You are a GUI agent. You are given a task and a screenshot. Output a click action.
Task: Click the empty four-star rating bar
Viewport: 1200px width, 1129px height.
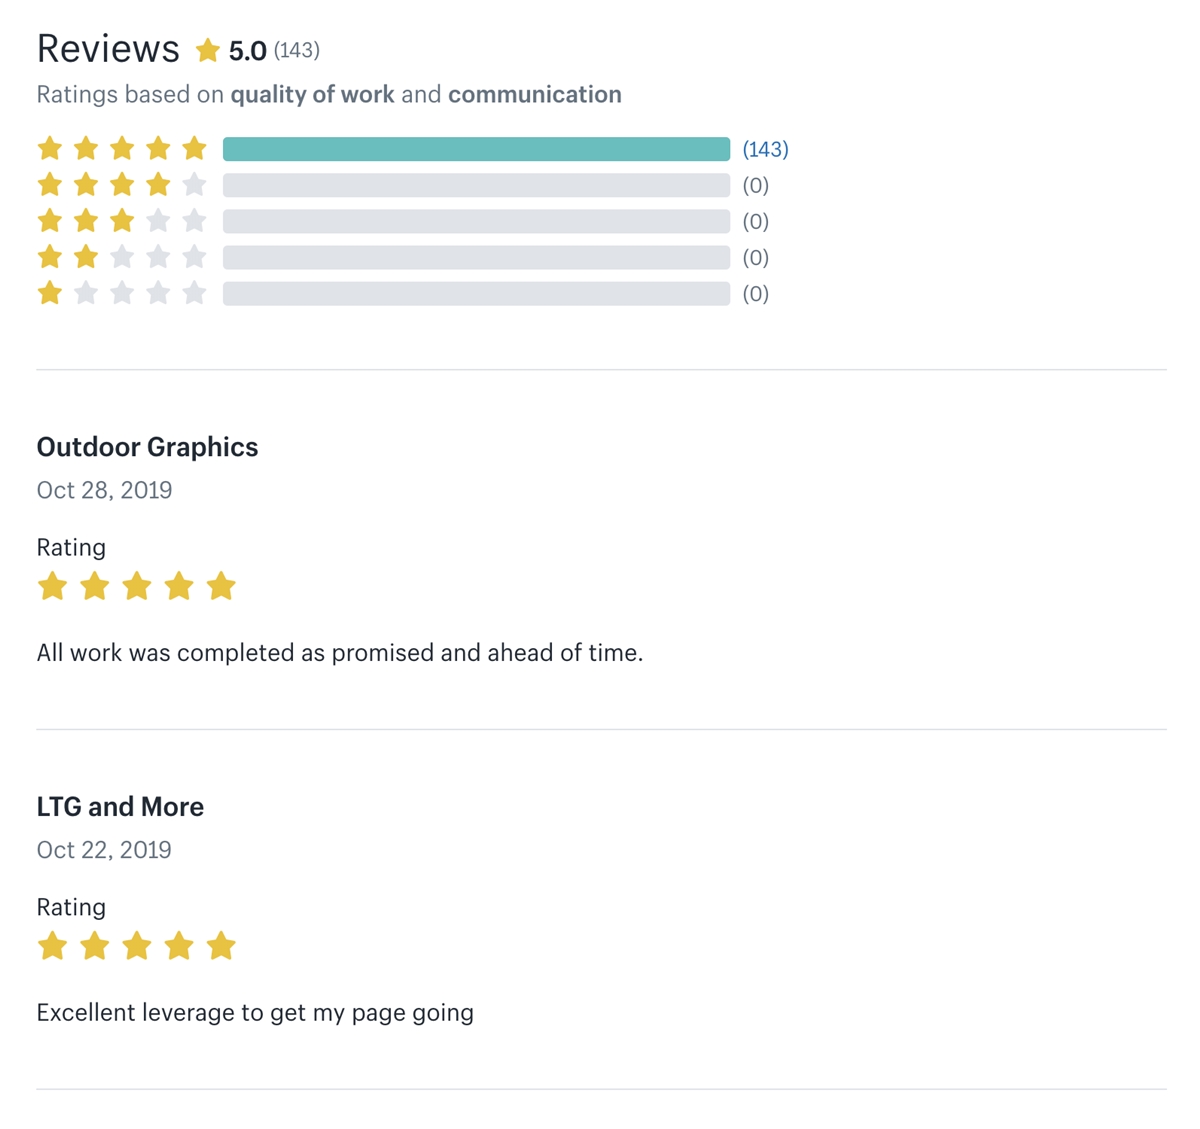pyautogui.click(x=476, y=185)
